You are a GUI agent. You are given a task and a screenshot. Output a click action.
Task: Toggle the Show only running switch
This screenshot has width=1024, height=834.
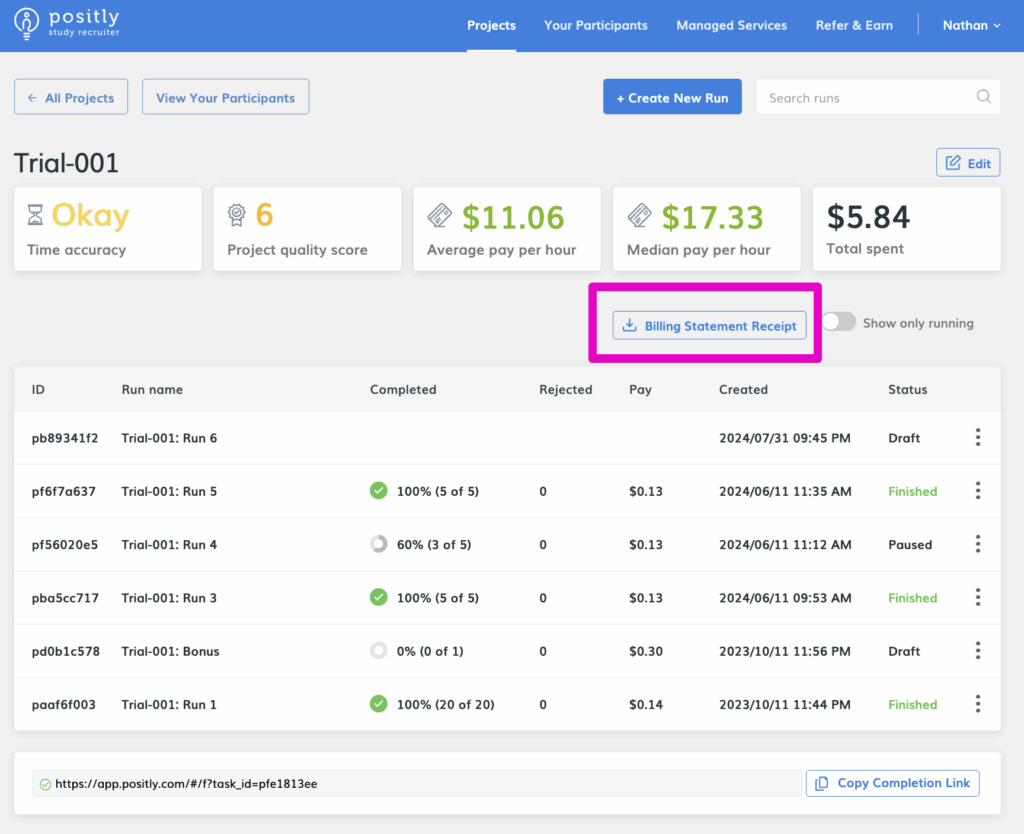click(x=839, y=322)
